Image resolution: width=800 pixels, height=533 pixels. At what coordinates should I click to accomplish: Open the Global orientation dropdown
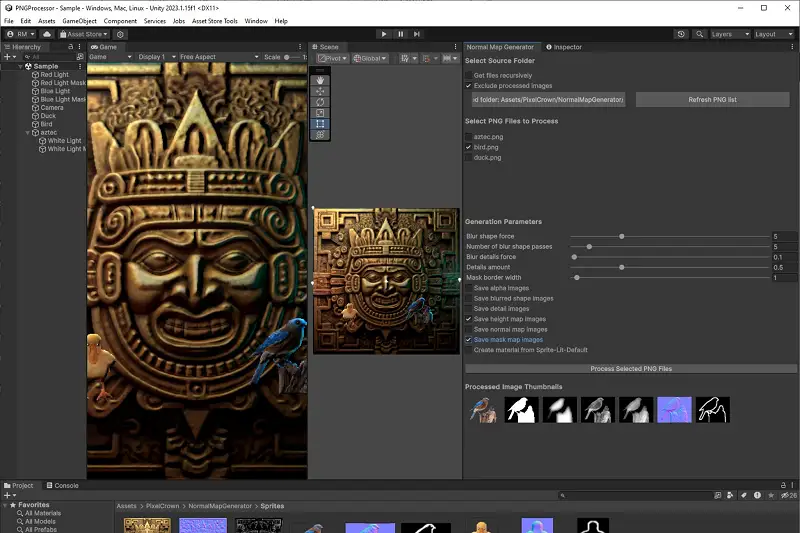370,59
